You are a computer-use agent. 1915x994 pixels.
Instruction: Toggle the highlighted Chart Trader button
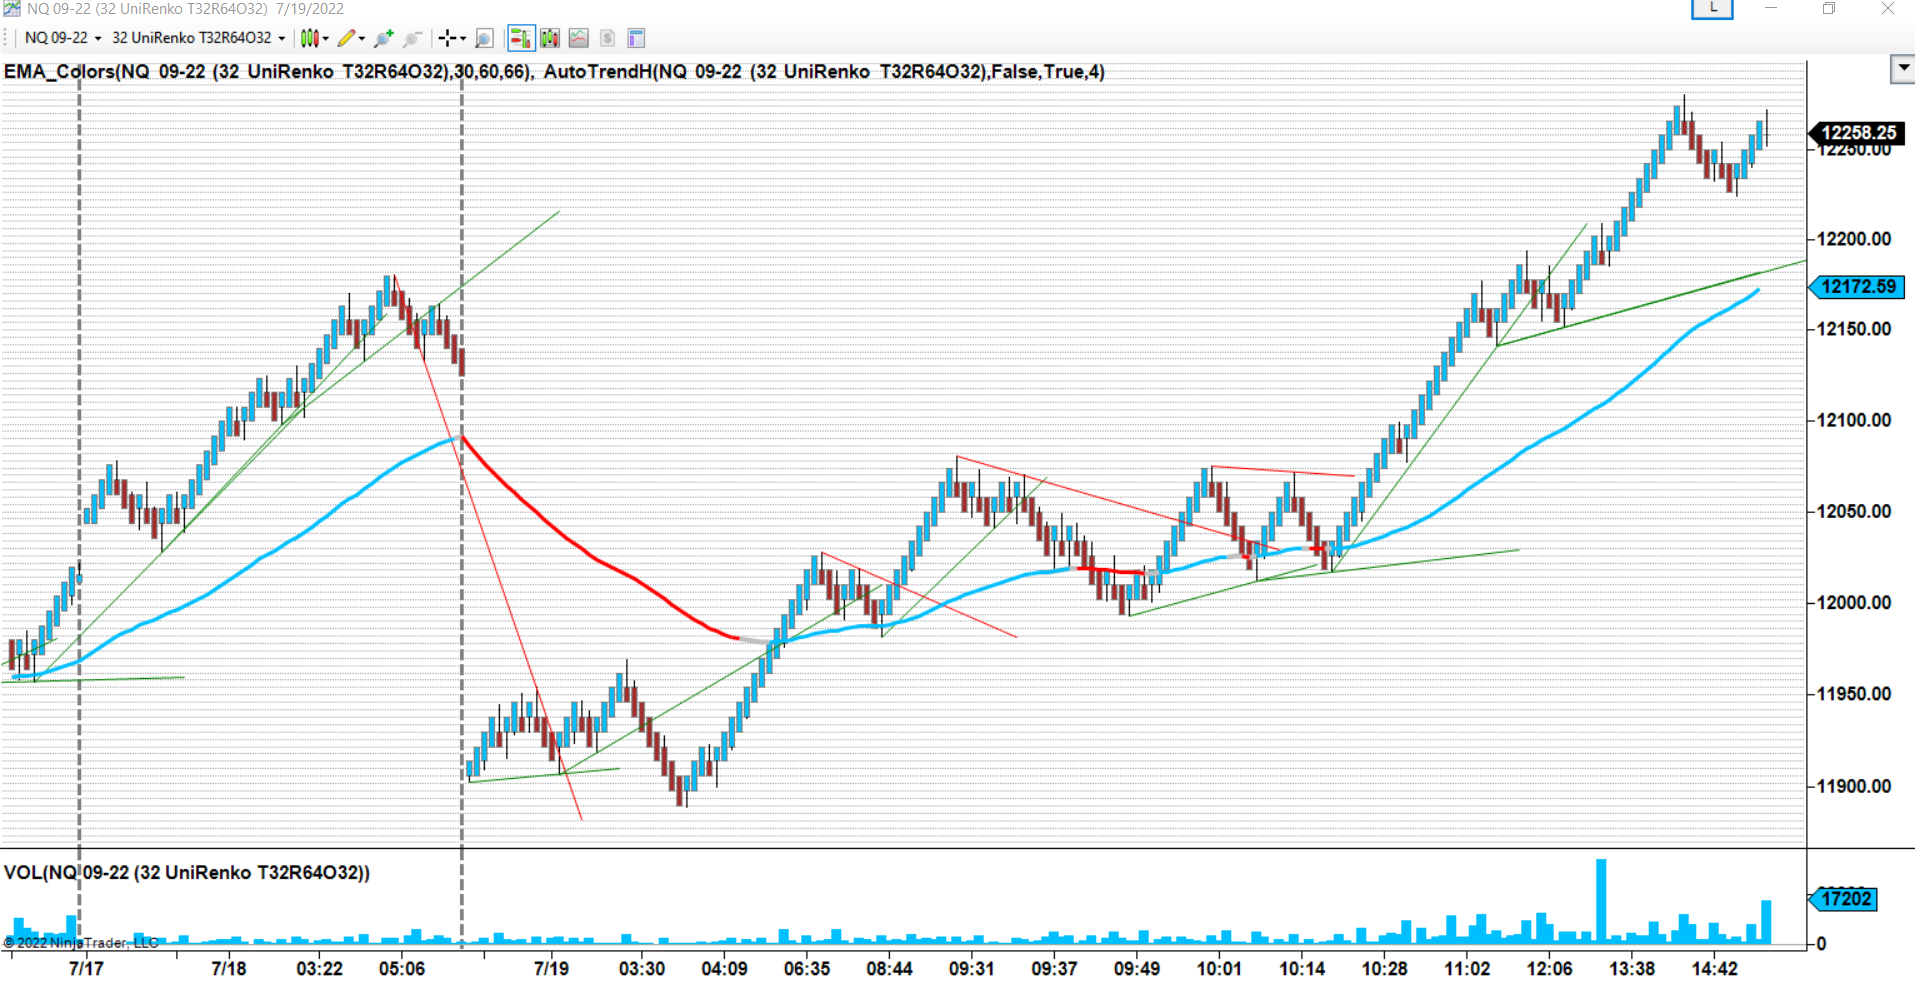(x=520, y=38)
